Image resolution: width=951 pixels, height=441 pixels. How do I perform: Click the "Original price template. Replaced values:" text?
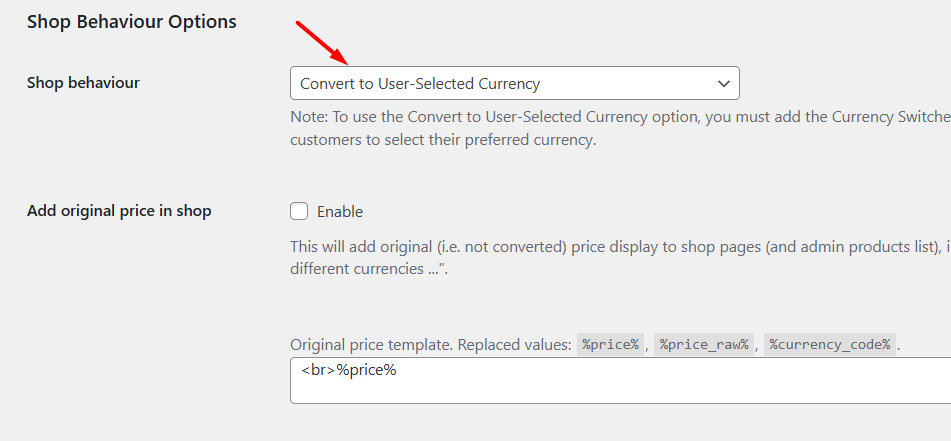431,344
